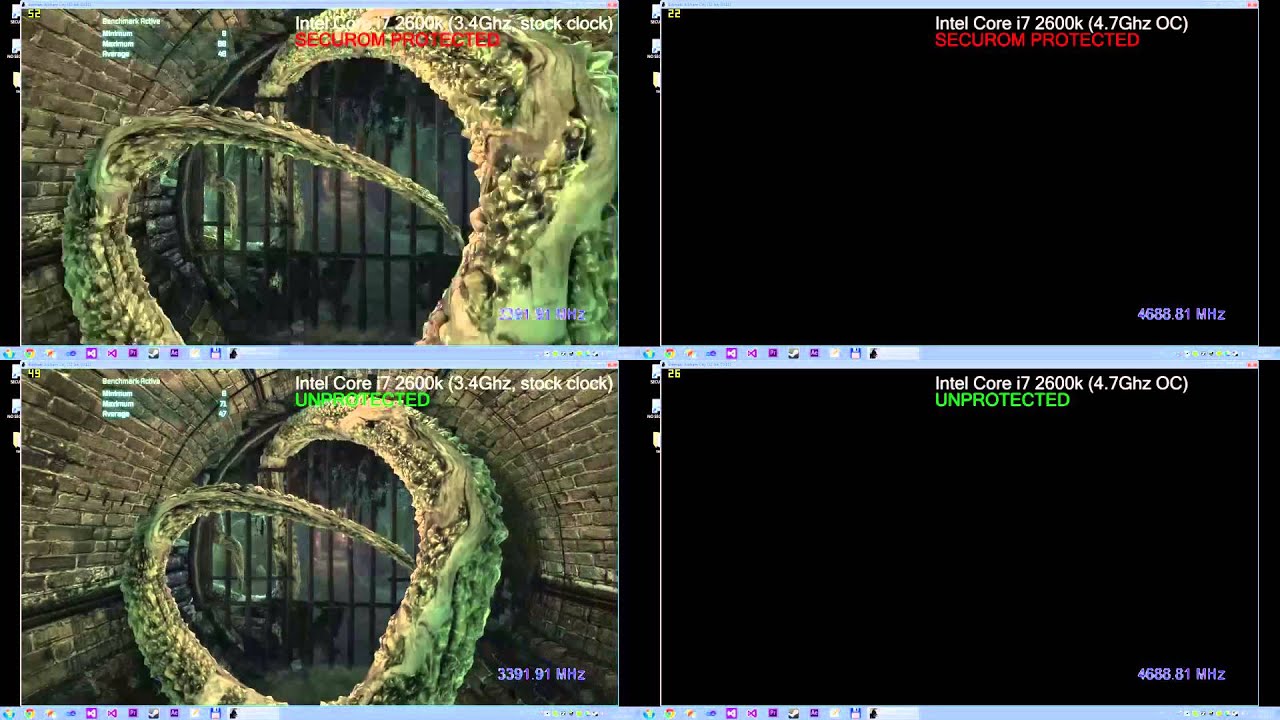Image resolution: width=1280 pixels, height=720 pixels.
Task: Click filled purple Visual Studio icon, 3.4GHz unprotected taskbar
Action: 91,714
